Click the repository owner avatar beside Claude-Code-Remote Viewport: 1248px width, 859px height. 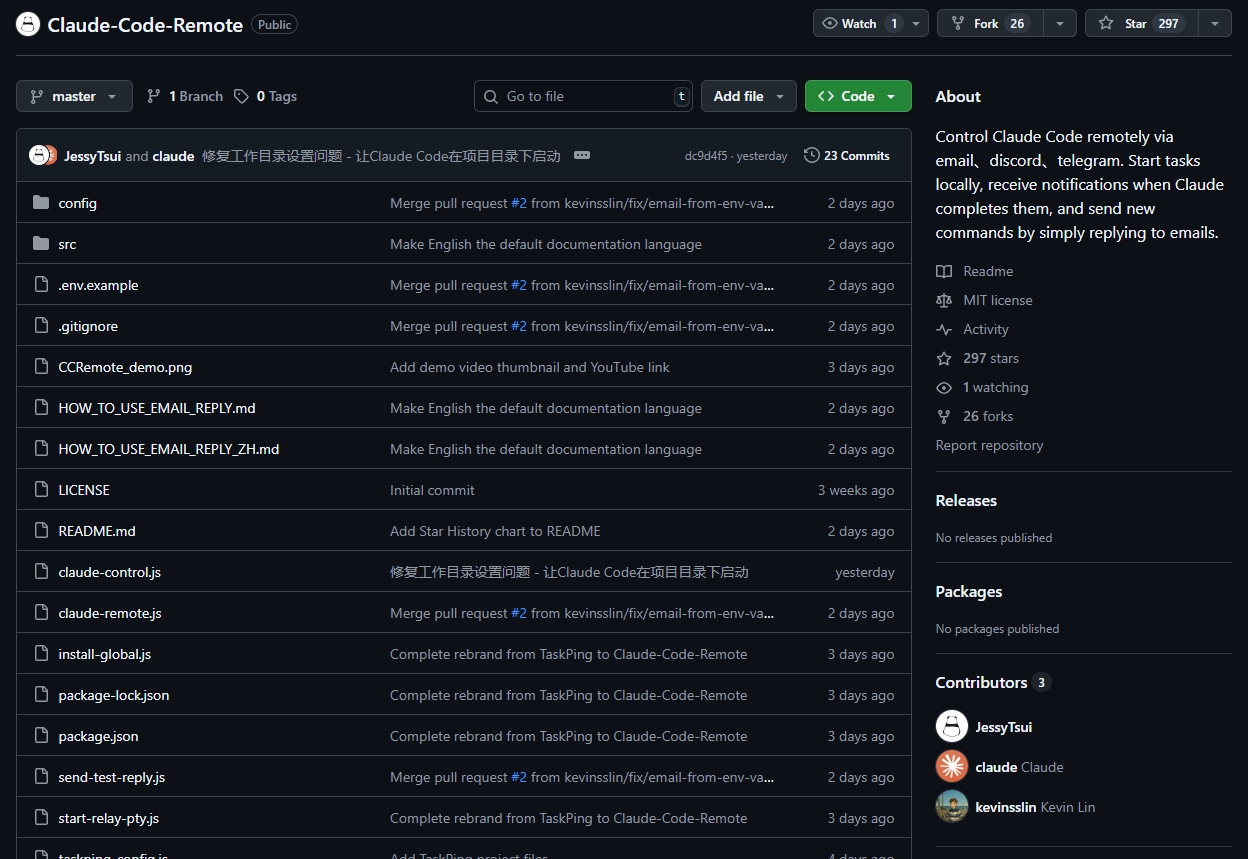(x=28, y=24)
